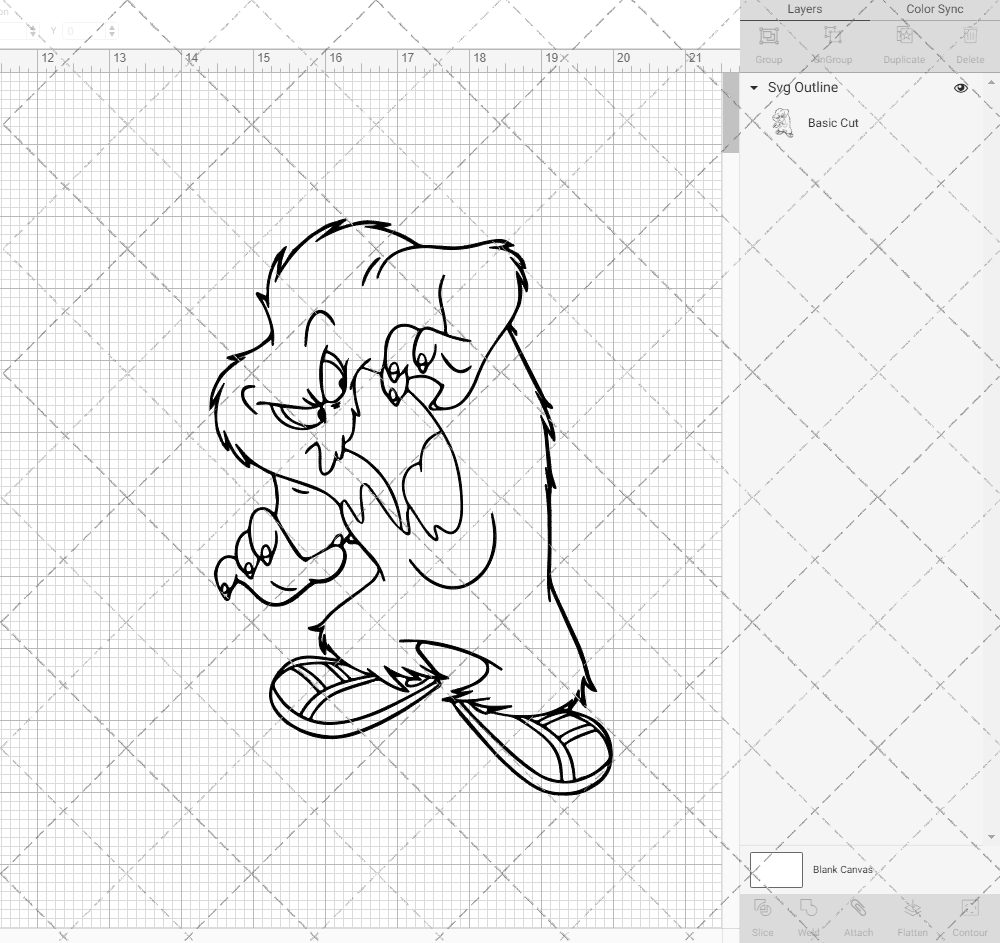Select the Basic Cut layer thumbnail
This screenshot has height=943, width=1000.
pyautogui.click(x=783, y=123)
